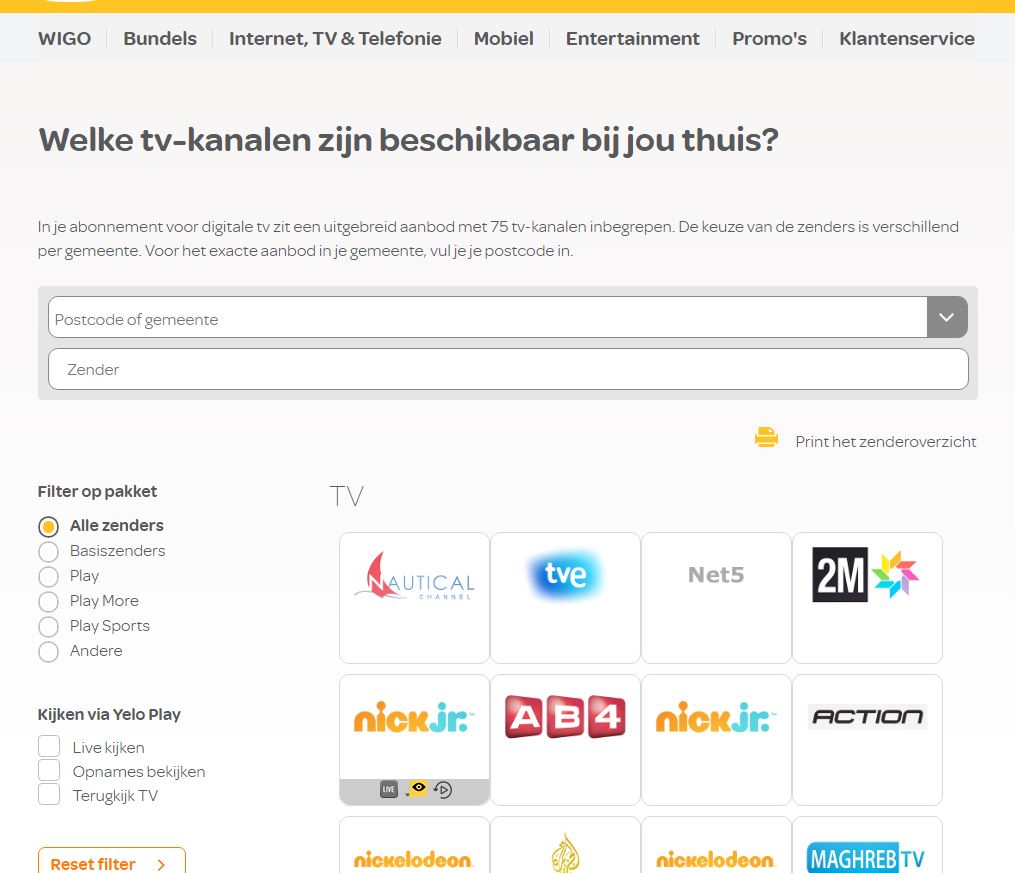Click the yellow eye icon on the nick jr. card

click(418, 788)
